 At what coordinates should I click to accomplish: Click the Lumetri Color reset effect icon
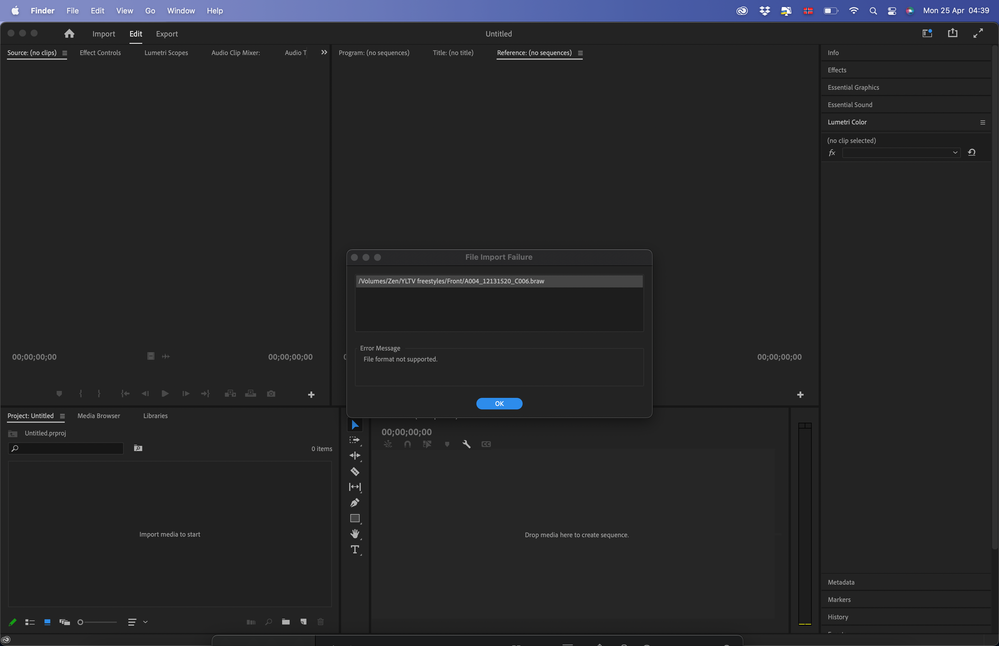[972, 152]
